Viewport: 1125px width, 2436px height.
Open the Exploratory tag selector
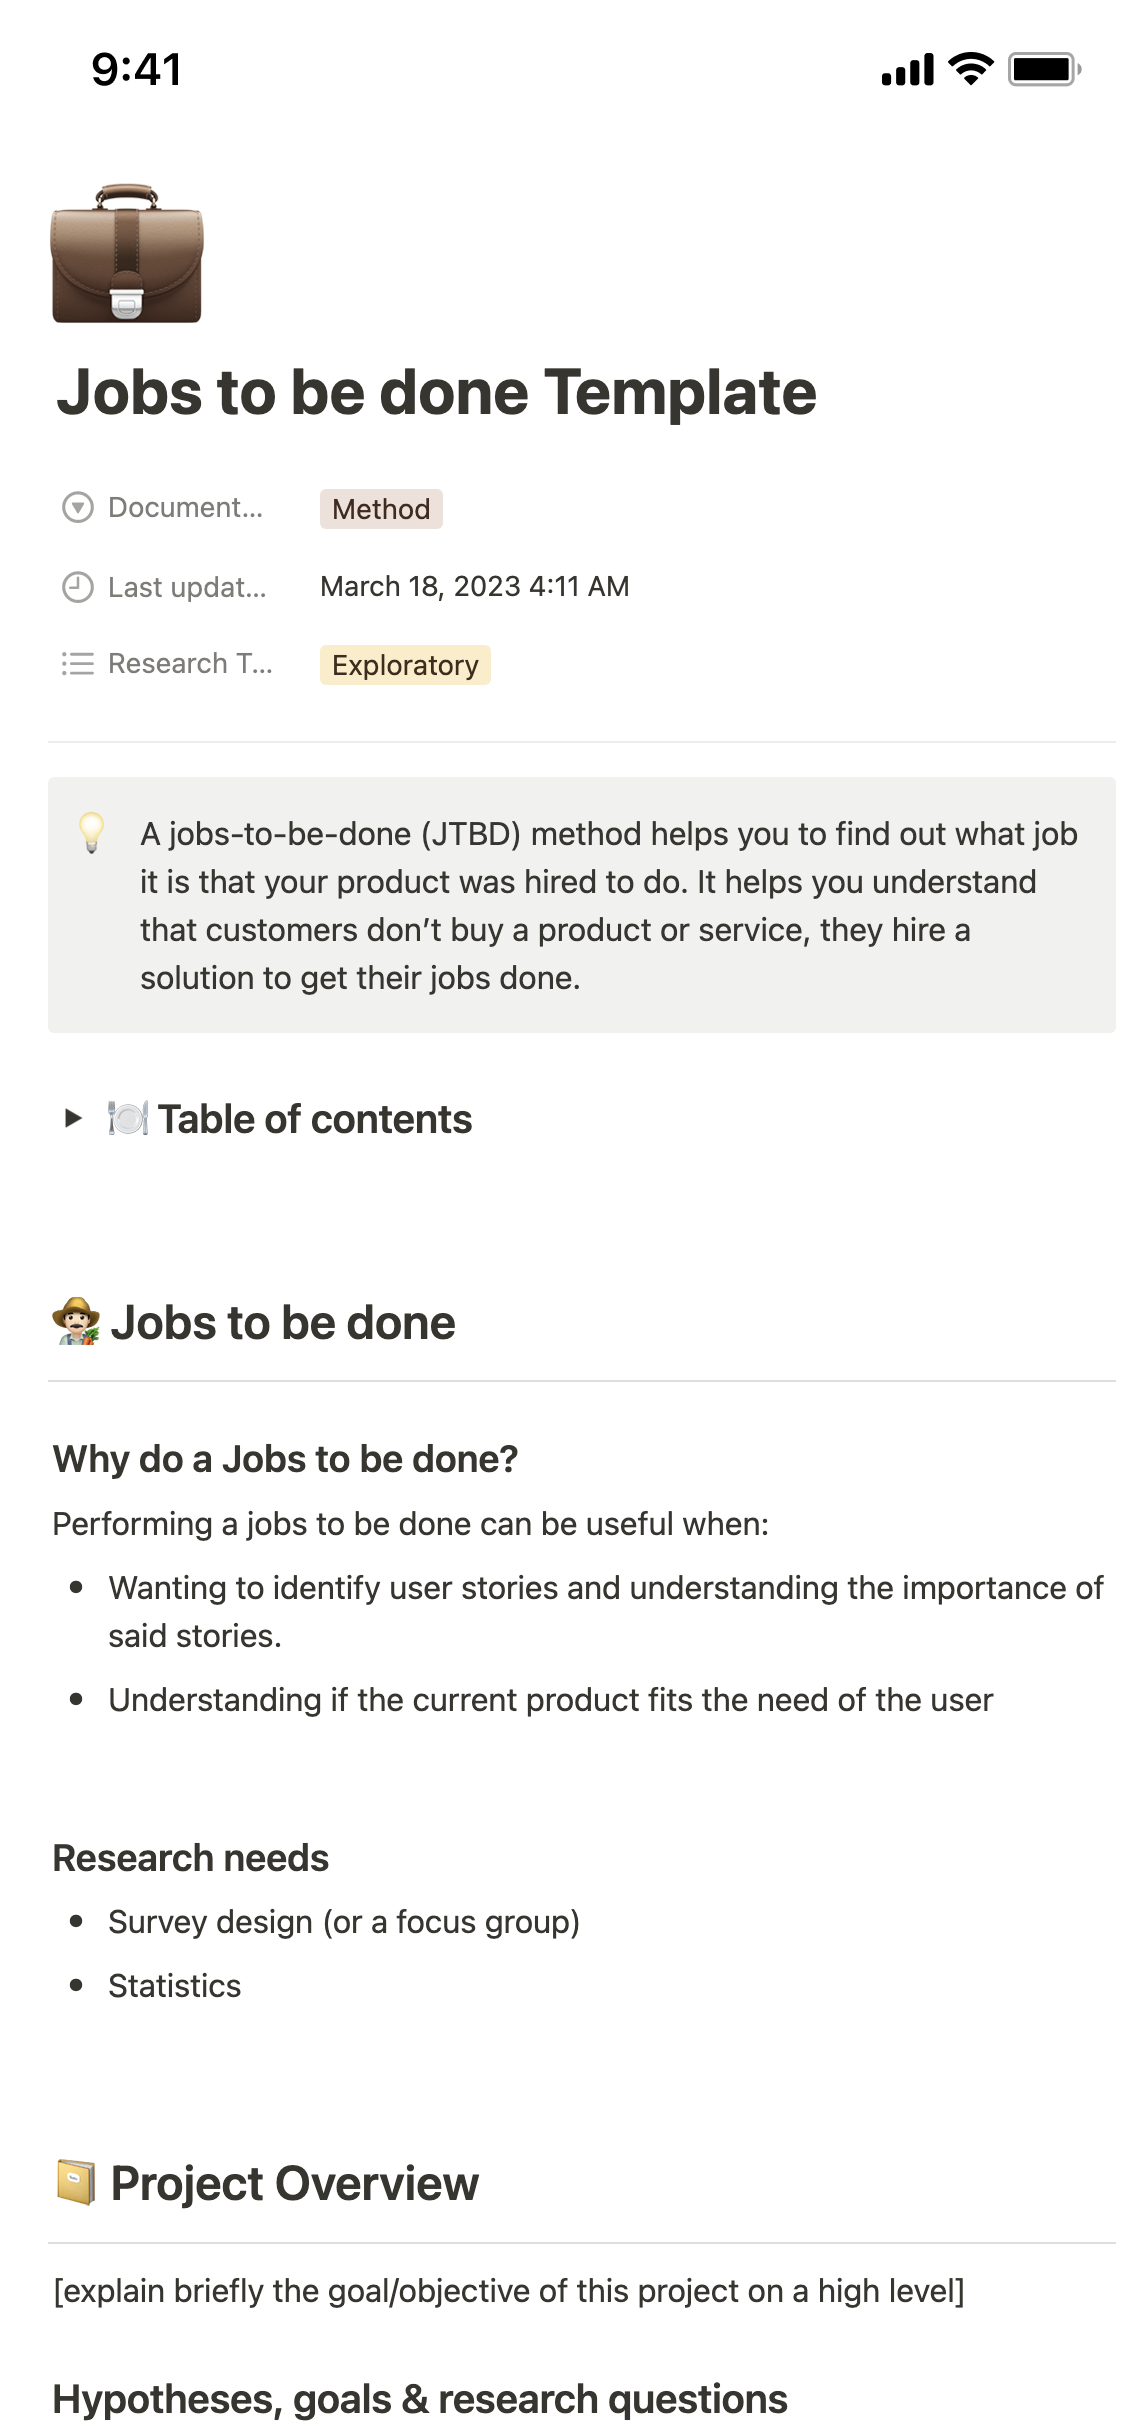pyautogui.click(x=405, y=665)
